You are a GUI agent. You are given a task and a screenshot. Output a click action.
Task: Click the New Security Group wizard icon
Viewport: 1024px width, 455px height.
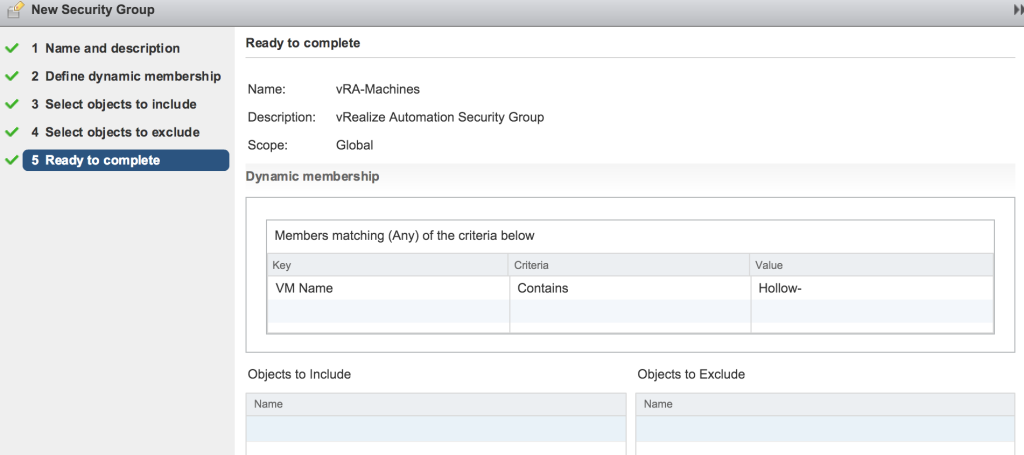pos(15,10)
